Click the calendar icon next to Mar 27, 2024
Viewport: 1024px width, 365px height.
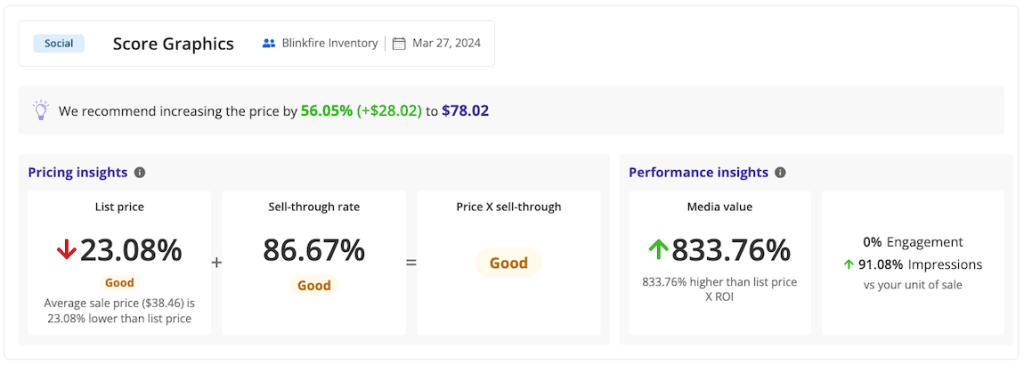[399, 44]
